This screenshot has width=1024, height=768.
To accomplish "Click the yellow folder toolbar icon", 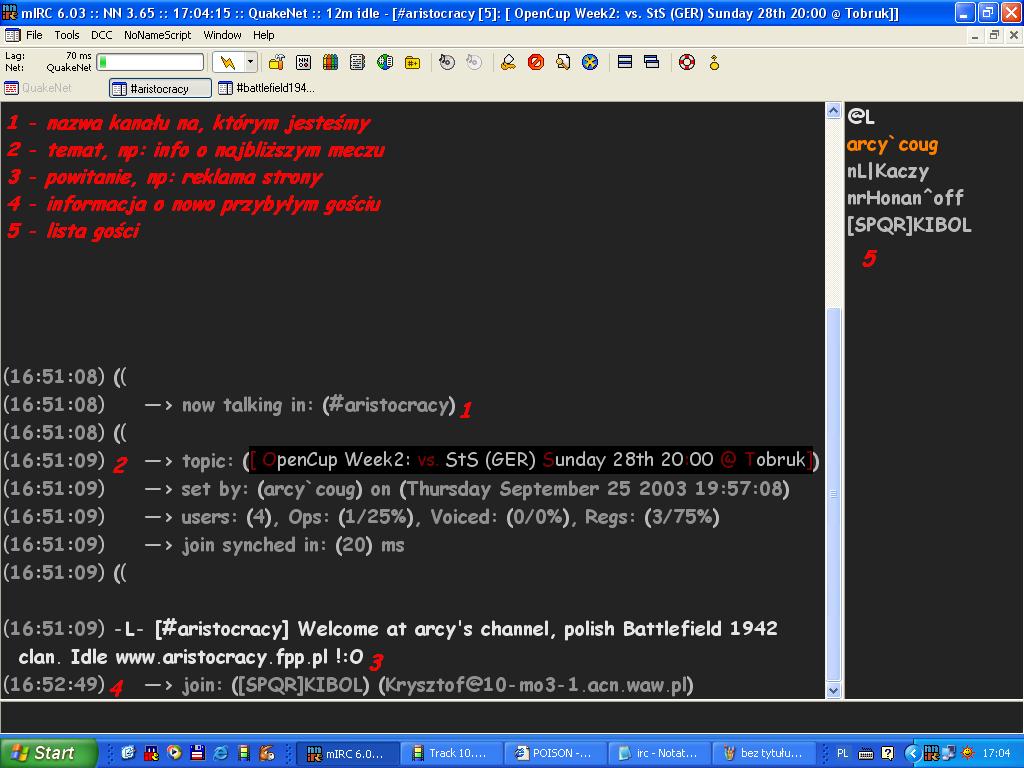I will (412, 62).
